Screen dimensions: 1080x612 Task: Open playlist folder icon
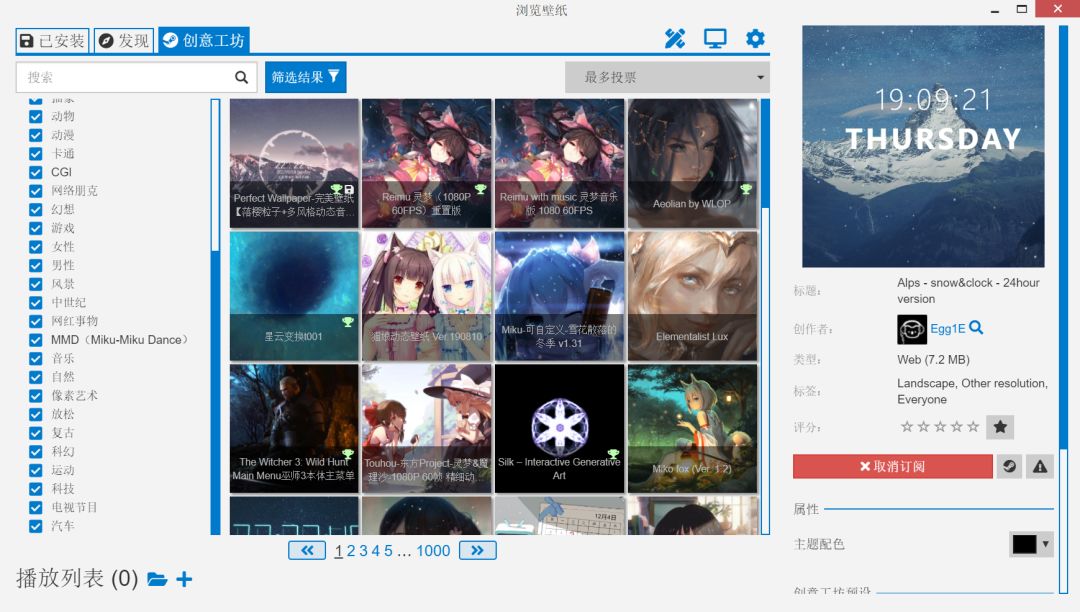[x=157, y=579]
